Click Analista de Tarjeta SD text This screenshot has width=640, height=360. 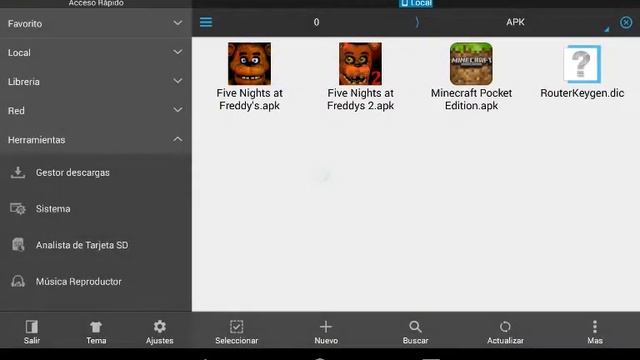pyautogui.click(x=82, y=245)
